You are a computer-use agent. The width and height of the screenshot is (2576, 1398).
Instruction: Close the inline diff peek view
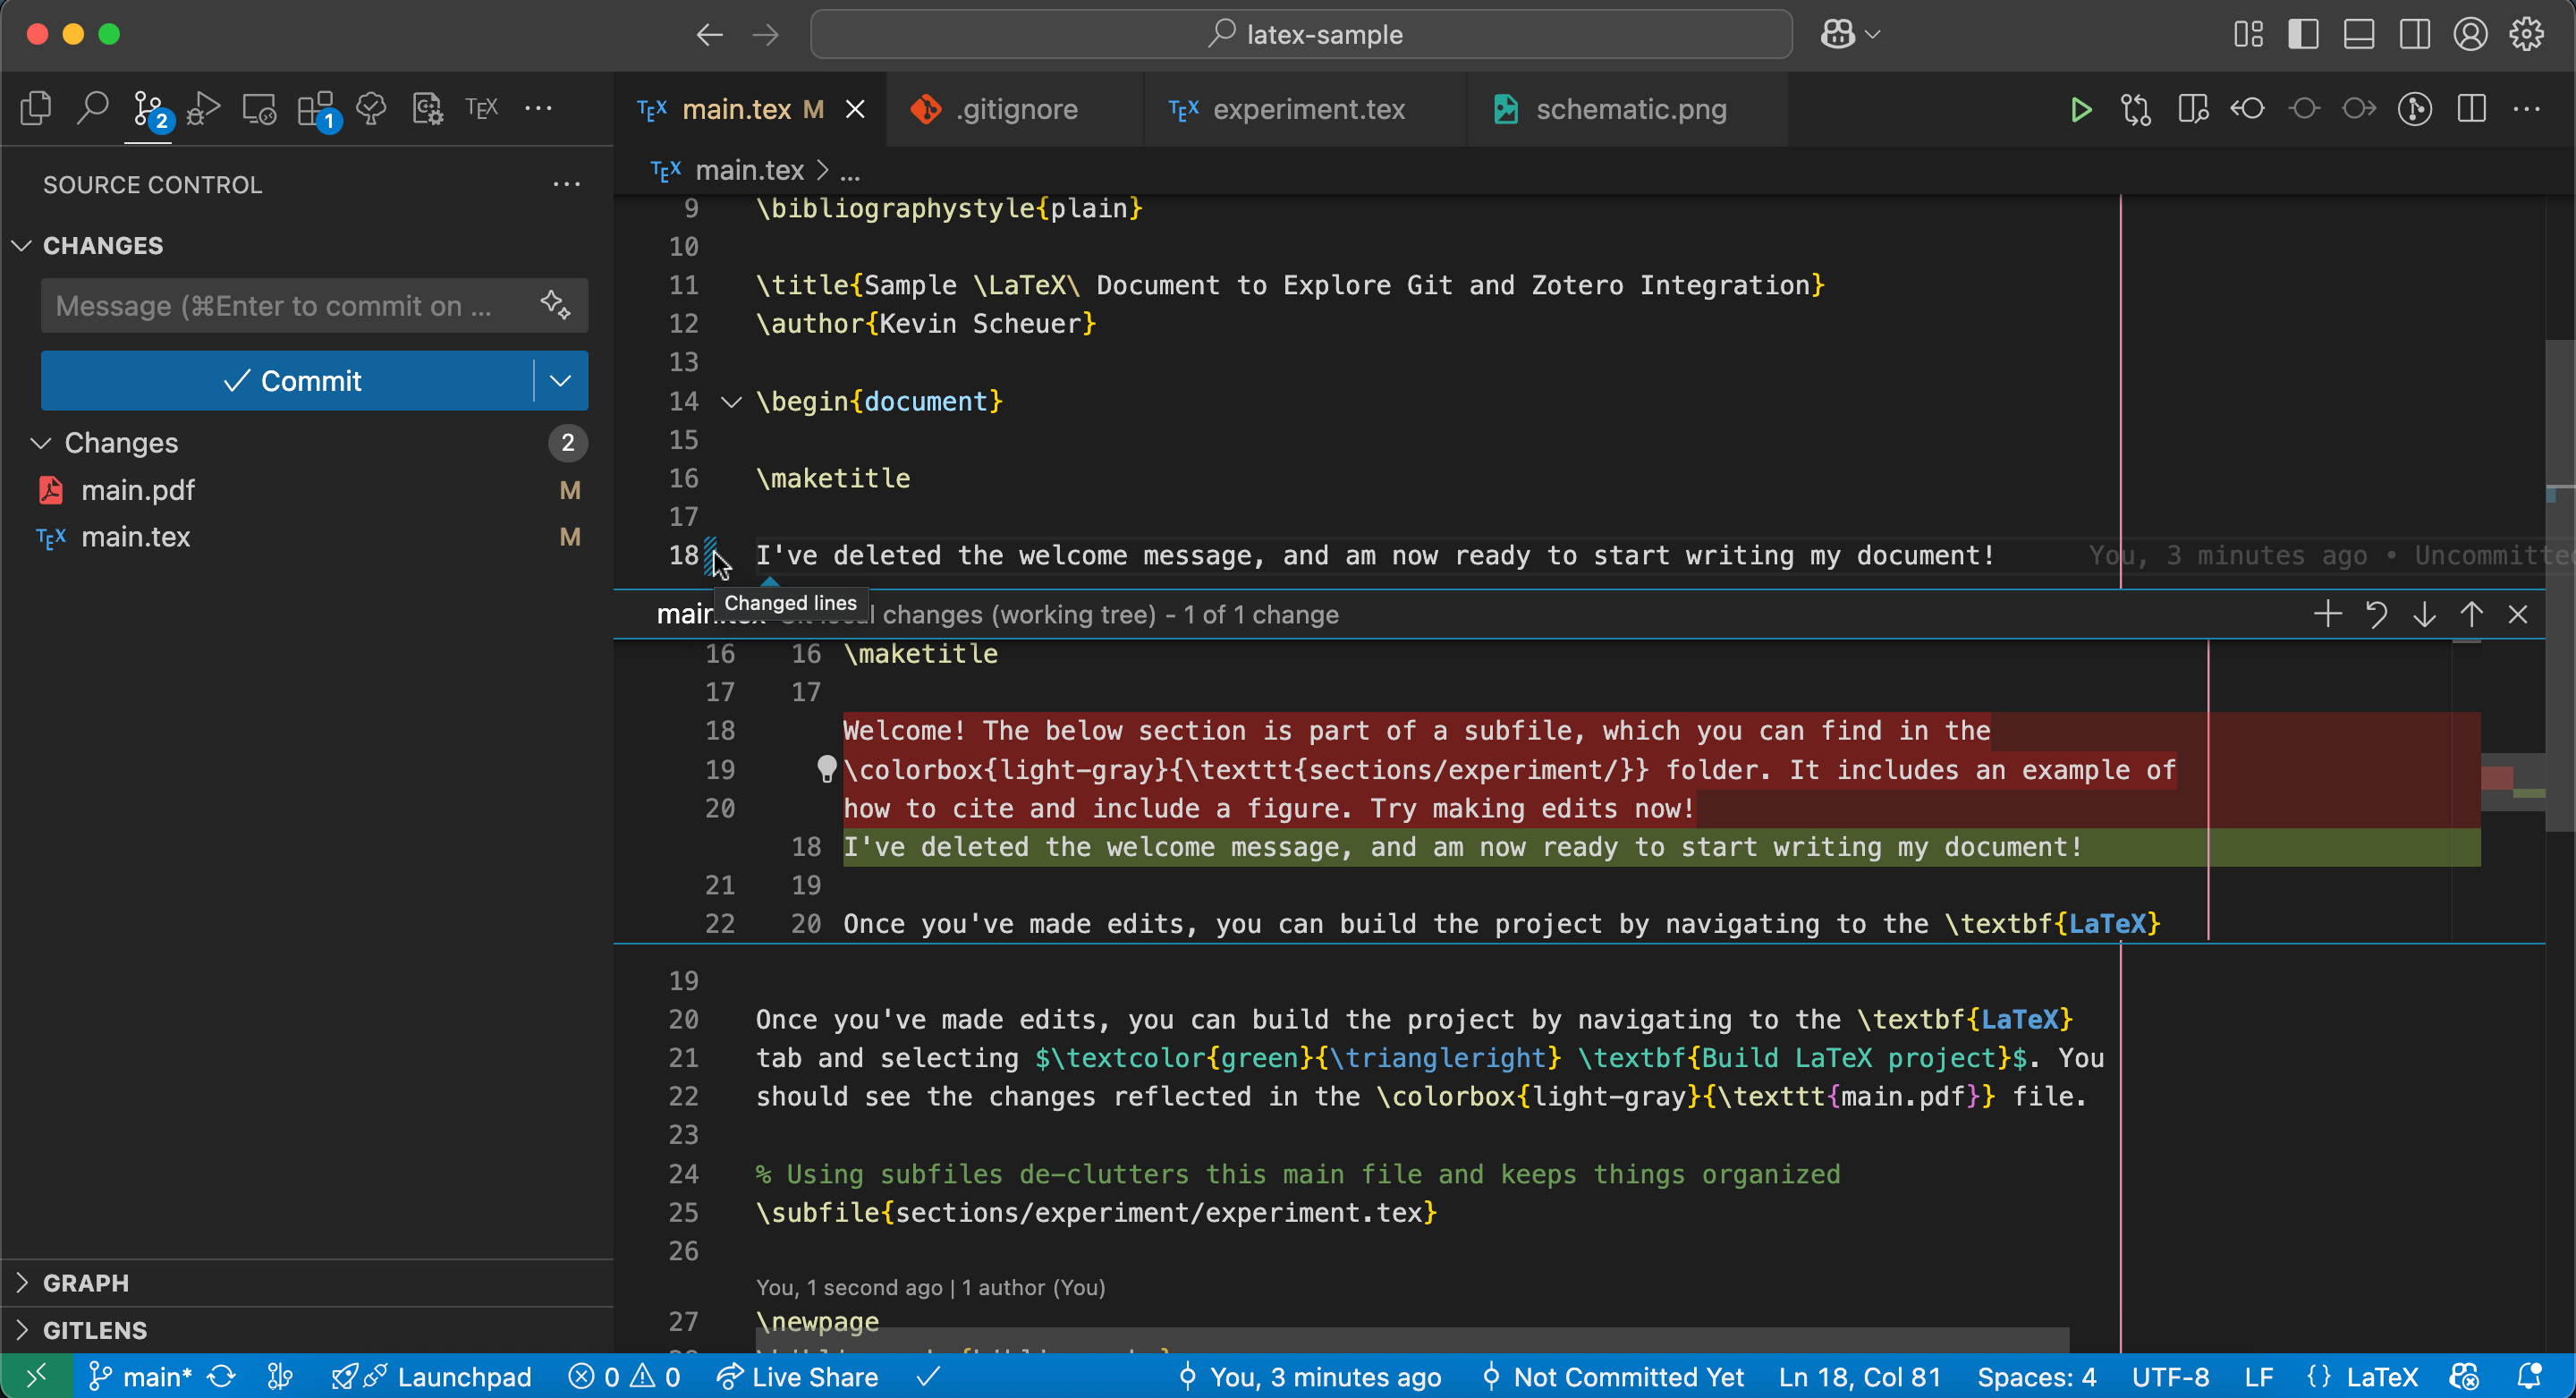(2518, 614)
